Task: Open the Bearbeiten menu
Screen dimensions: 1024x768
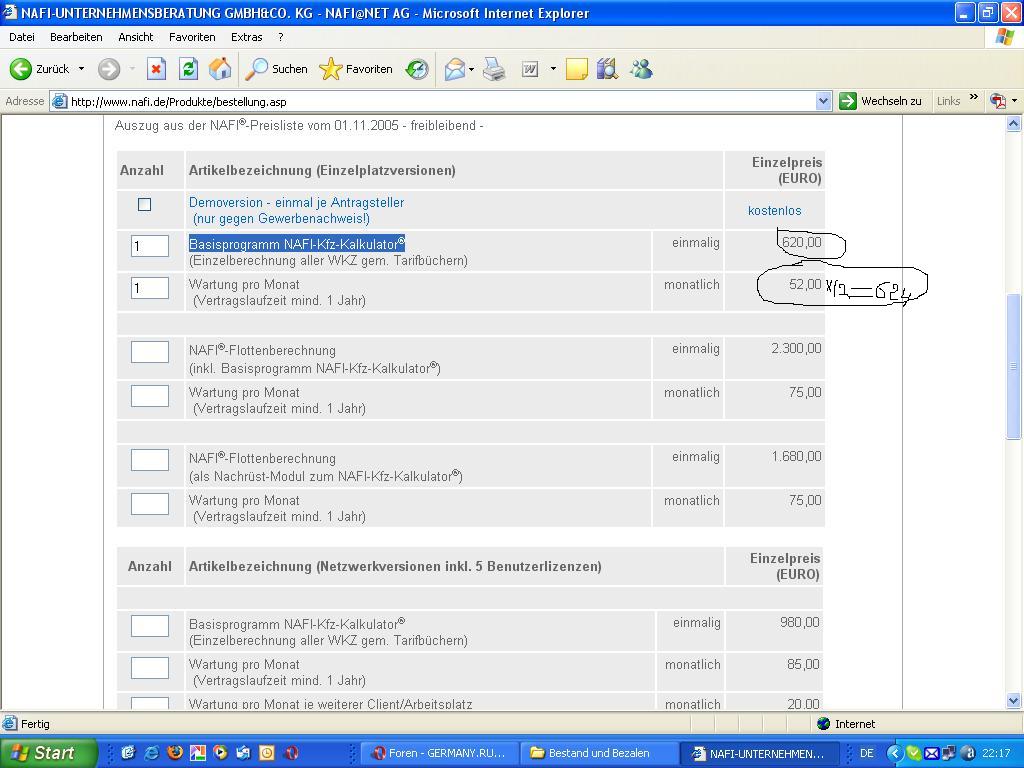Action: pos(76,37)
